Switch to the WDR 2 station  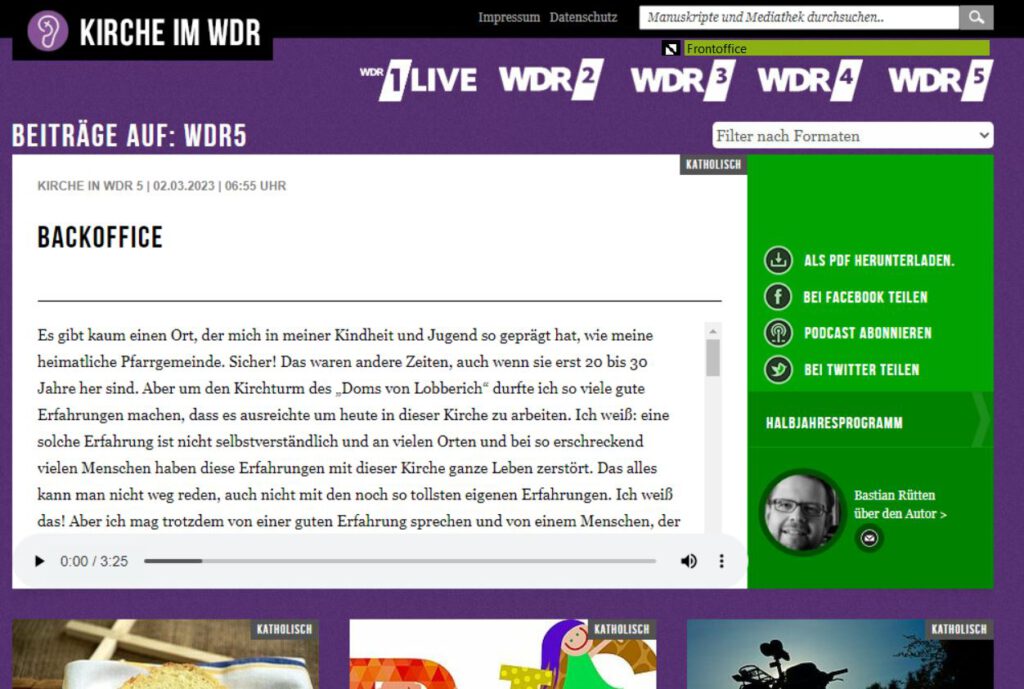tap(551, 80)
